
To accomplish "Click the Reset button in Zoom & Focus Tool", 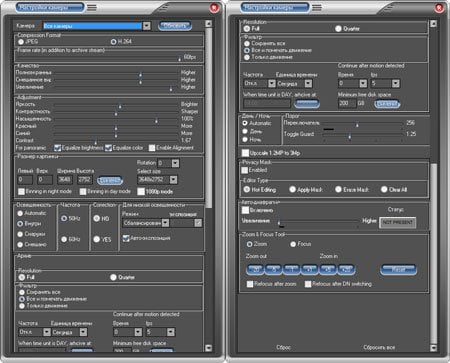I will 398,269.
